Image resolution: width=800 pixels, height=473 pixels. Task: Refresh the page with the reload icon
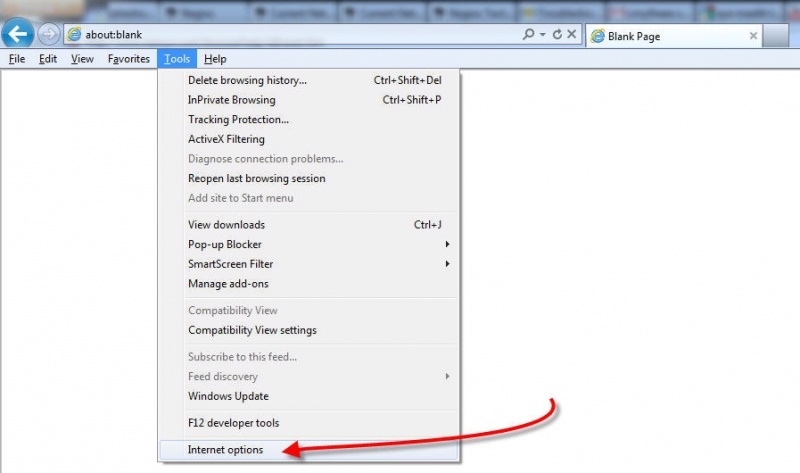pyautogui.click(x=557, y=34)
